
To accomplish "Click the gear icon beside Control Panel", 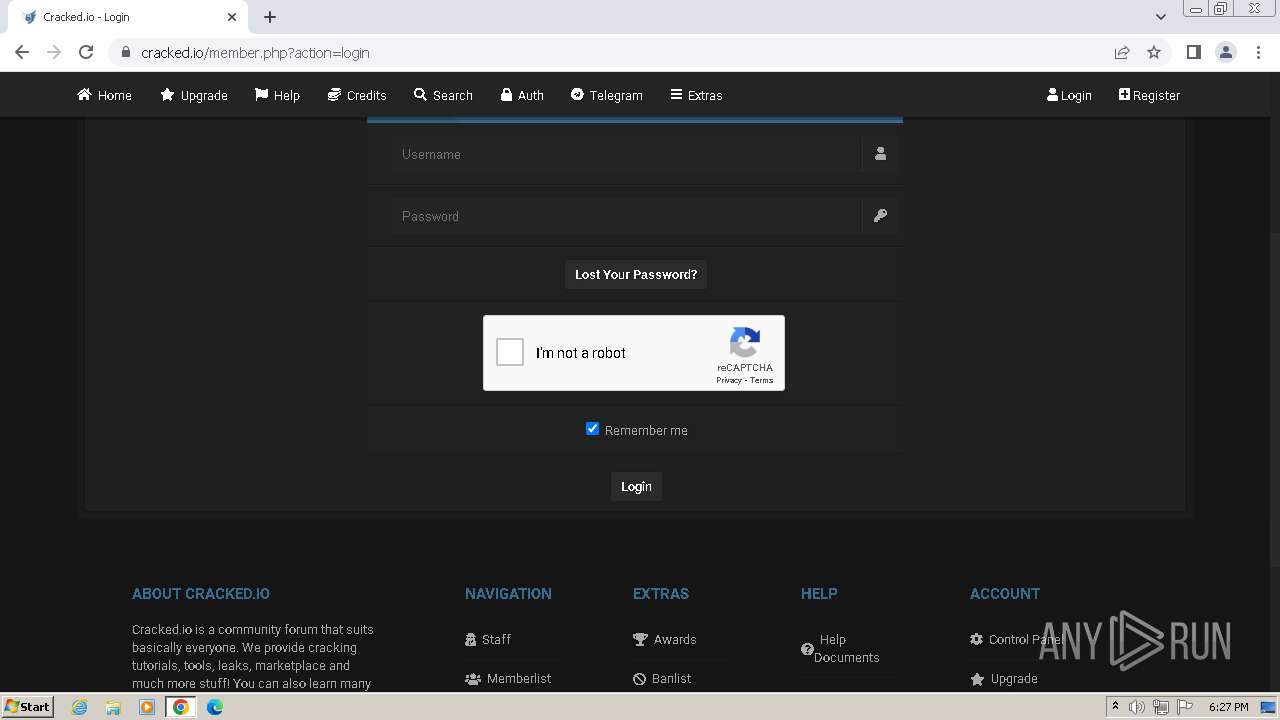I will [977, 639].
